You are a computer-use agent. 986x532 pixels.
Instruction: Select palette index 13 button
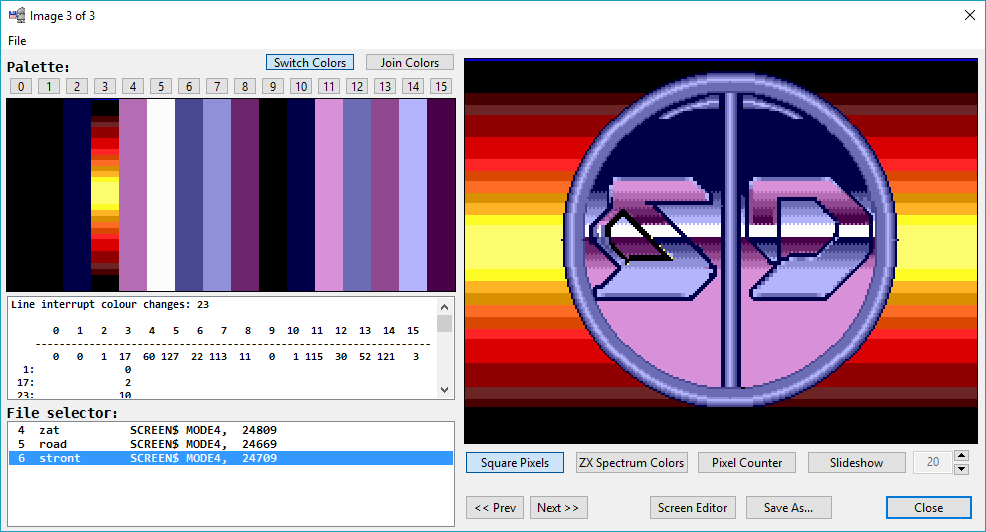(x=385, y=86)
